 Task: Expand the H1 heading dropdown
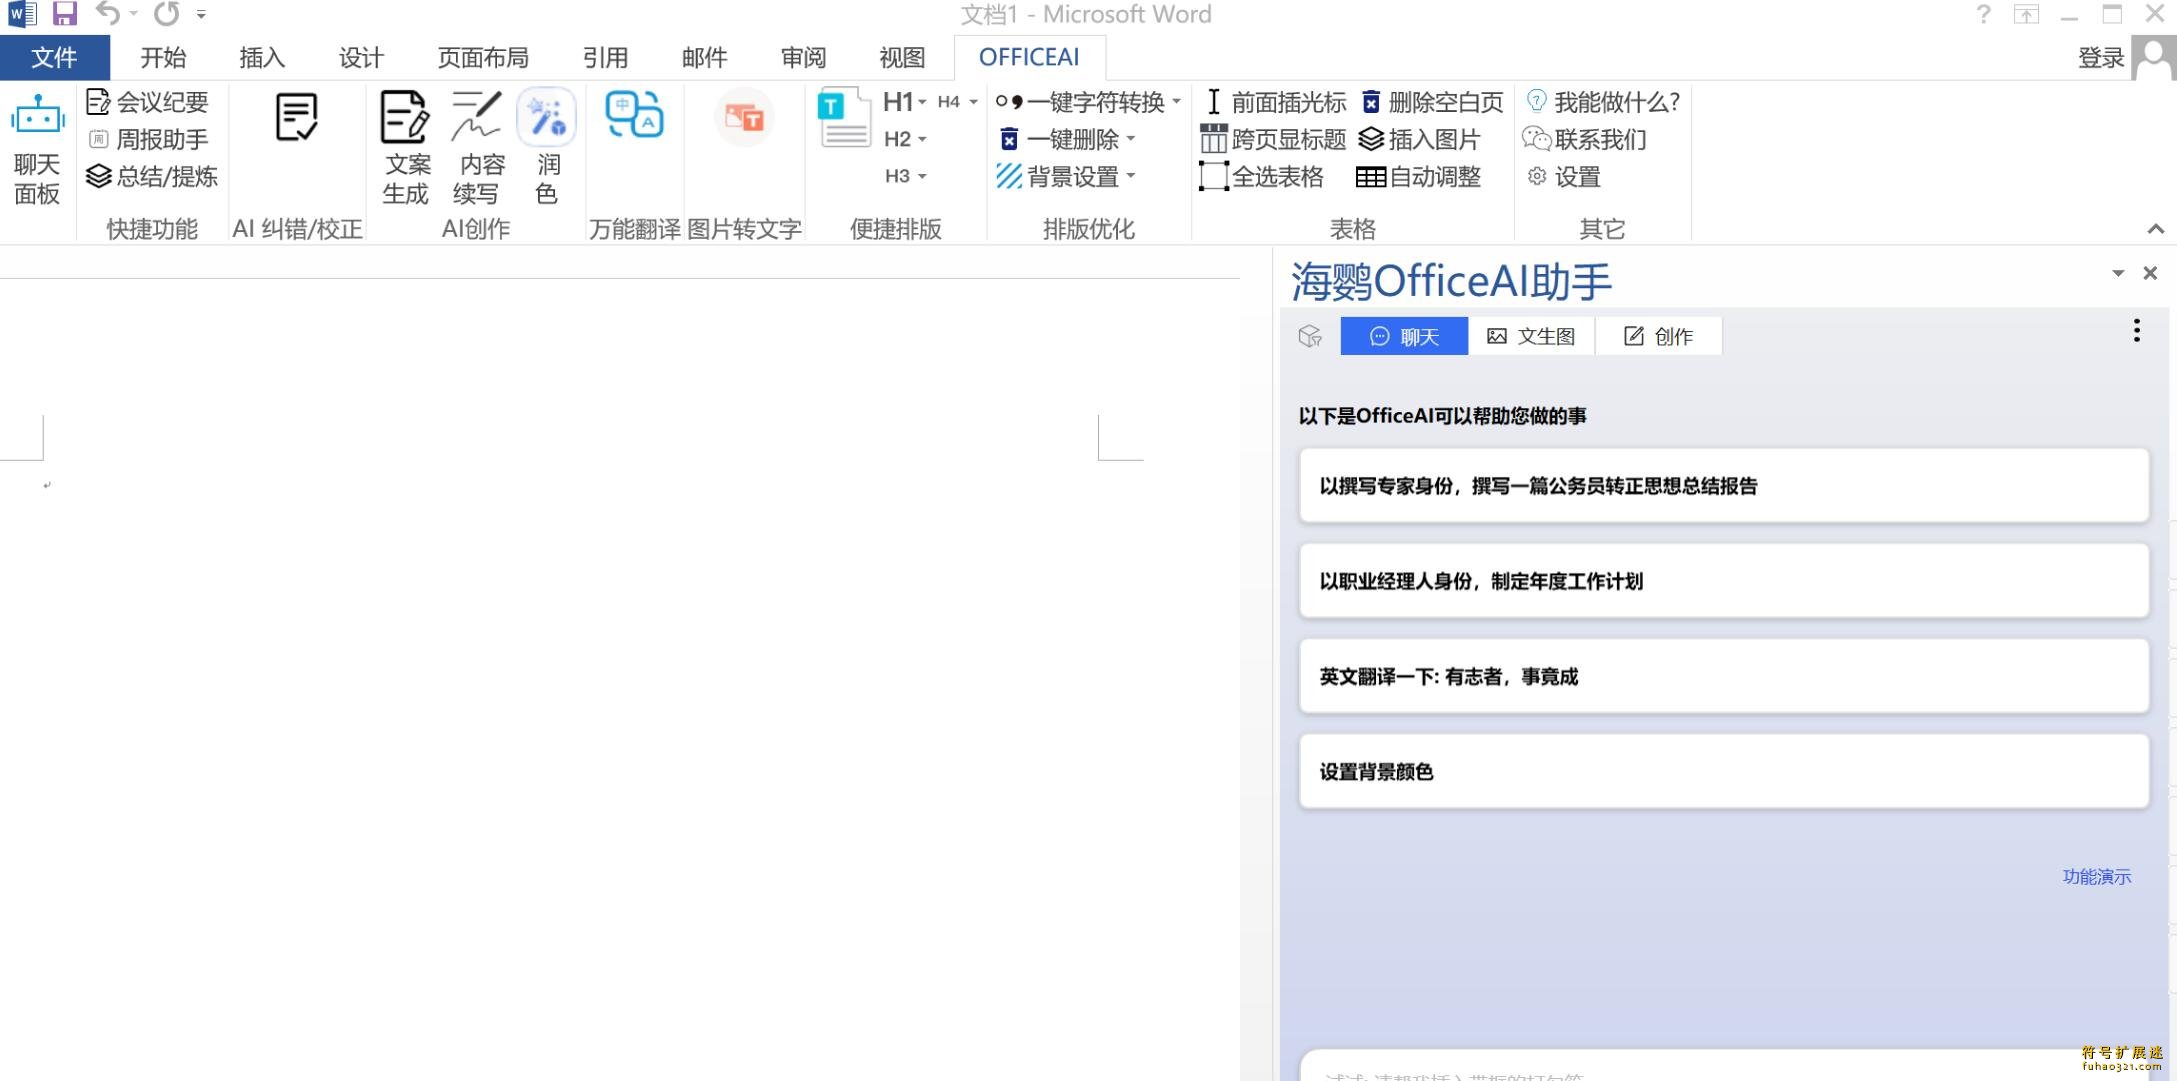point(923,102)
